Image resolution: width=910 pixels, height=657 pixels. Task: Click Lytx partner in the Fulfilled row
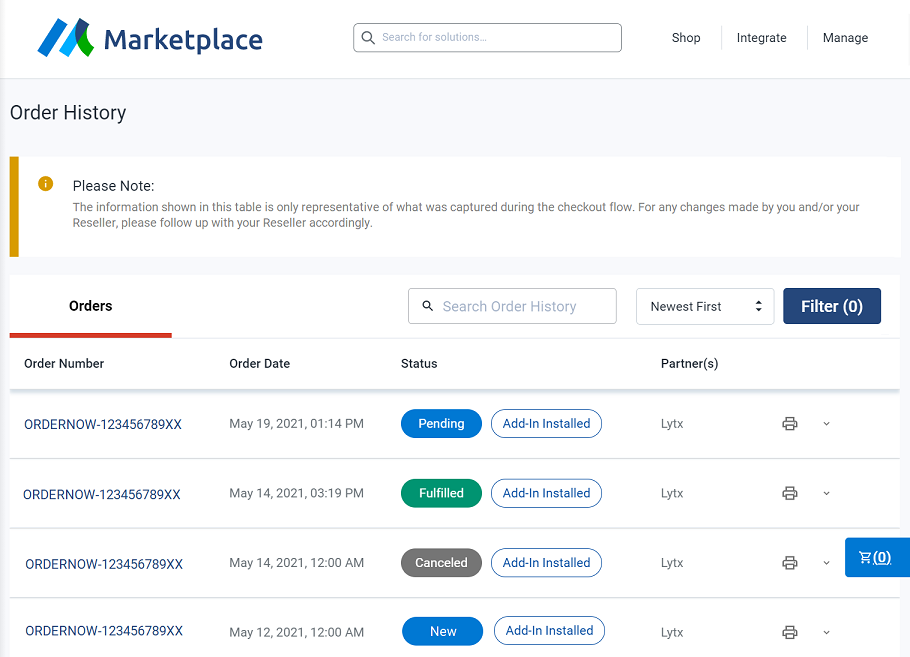tap(672, 493)
